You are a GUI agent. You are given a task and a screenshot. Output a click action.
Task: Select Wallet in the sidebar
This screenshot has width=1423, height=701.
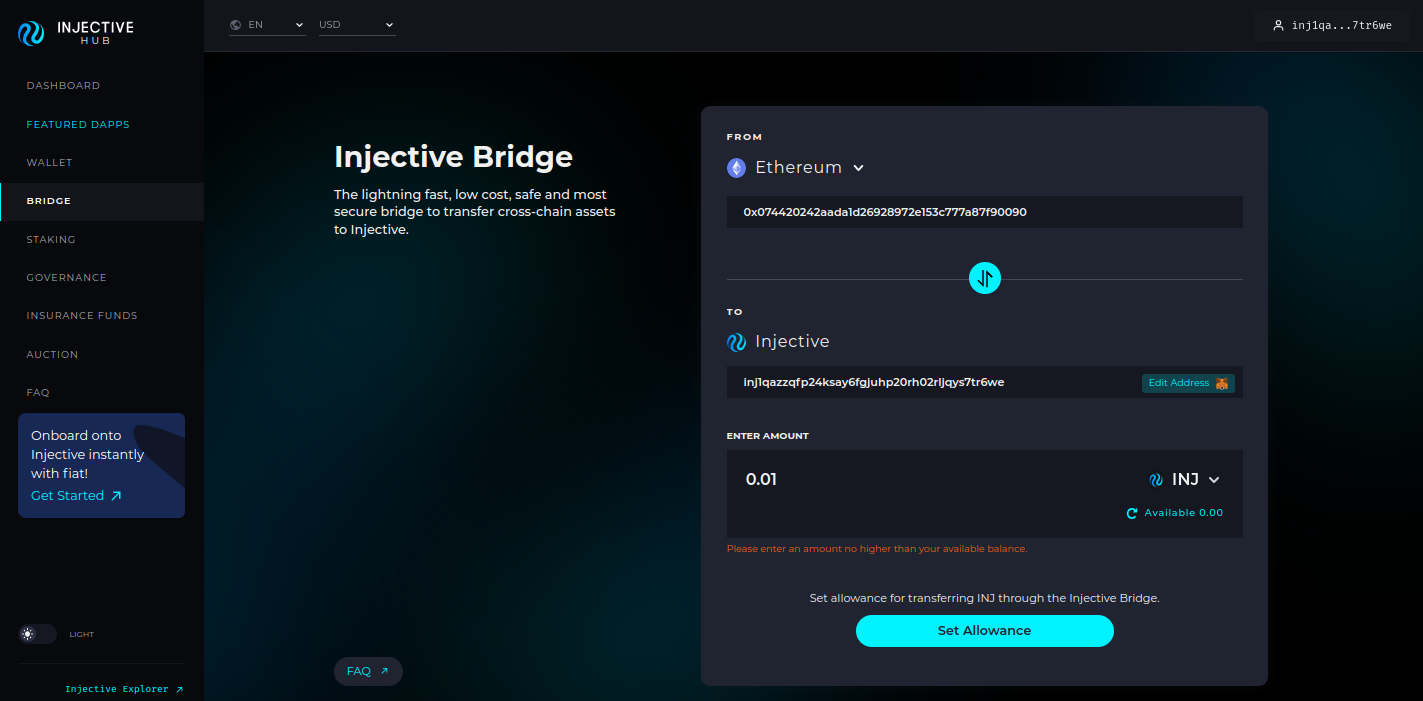[49, 163]
